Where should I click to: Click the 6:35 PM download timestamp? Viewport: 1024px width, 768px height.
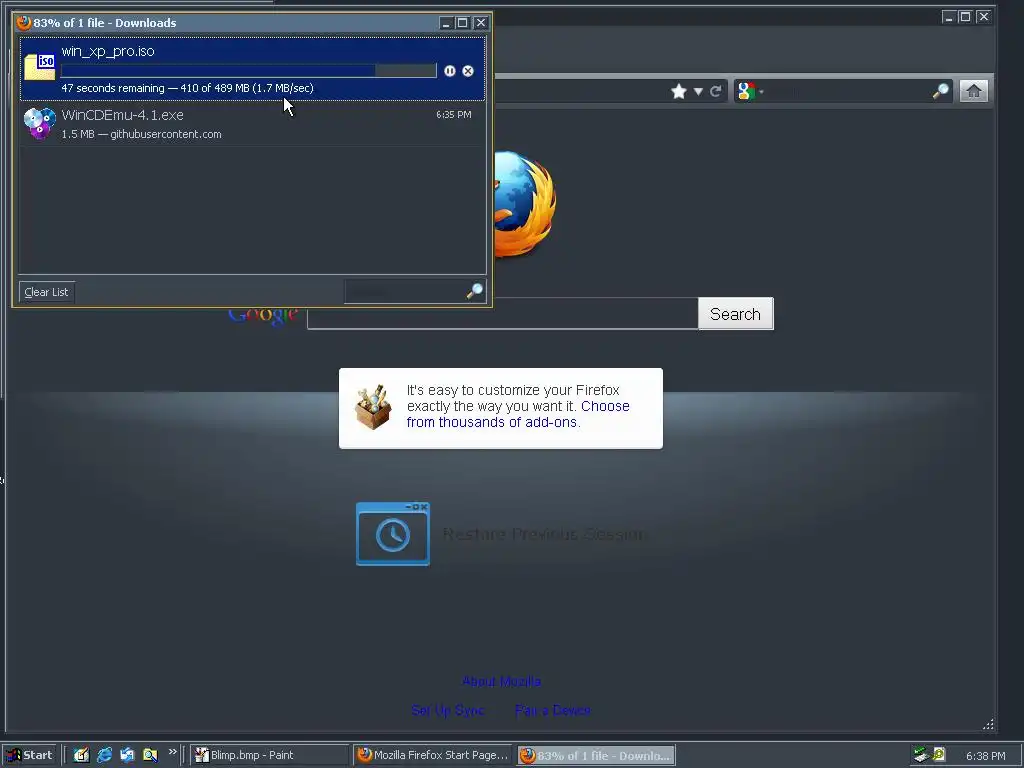click(x=454, y=115)
